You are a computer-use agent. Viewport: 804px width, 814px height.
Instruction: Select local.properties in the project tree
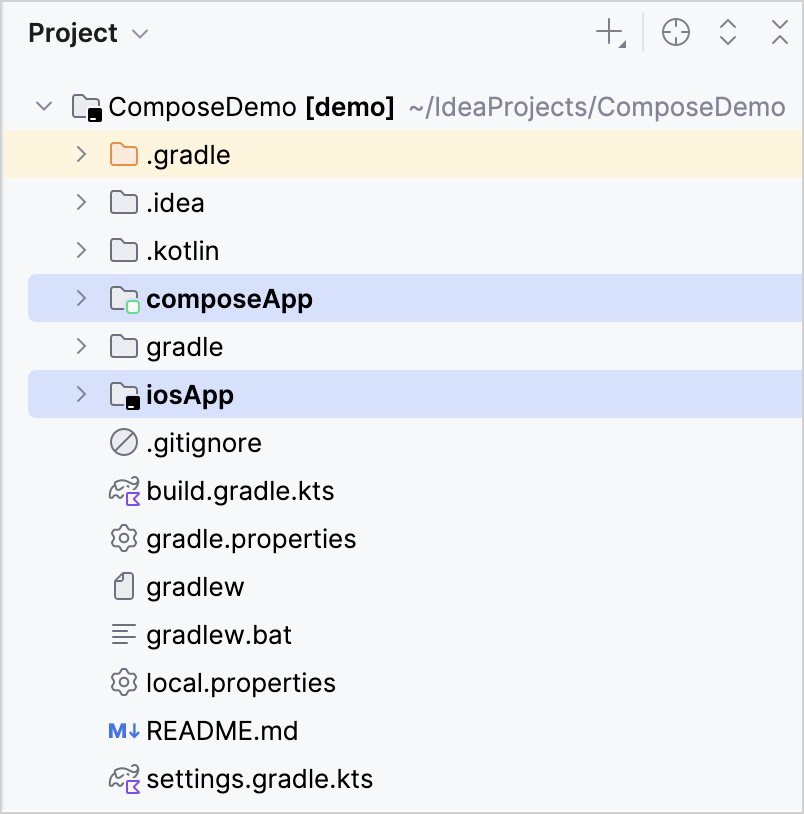click(240, 682)
